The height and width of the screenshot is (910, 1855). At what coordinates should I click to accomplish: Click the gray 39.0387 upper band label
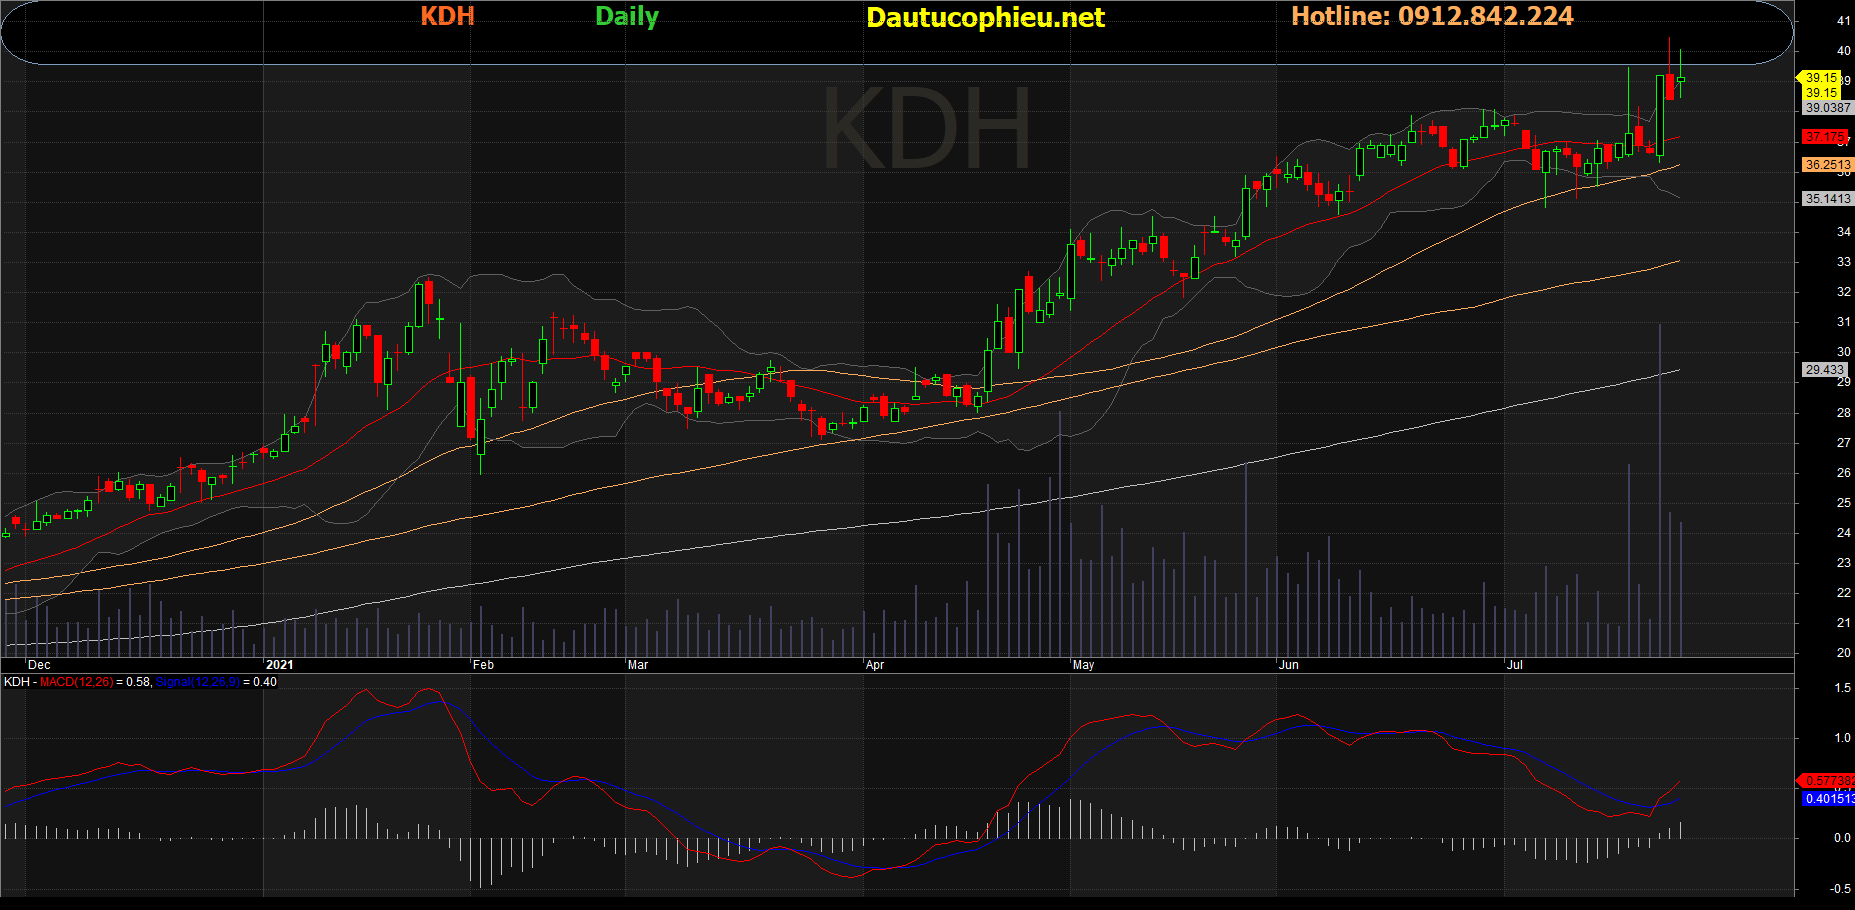1827,108
